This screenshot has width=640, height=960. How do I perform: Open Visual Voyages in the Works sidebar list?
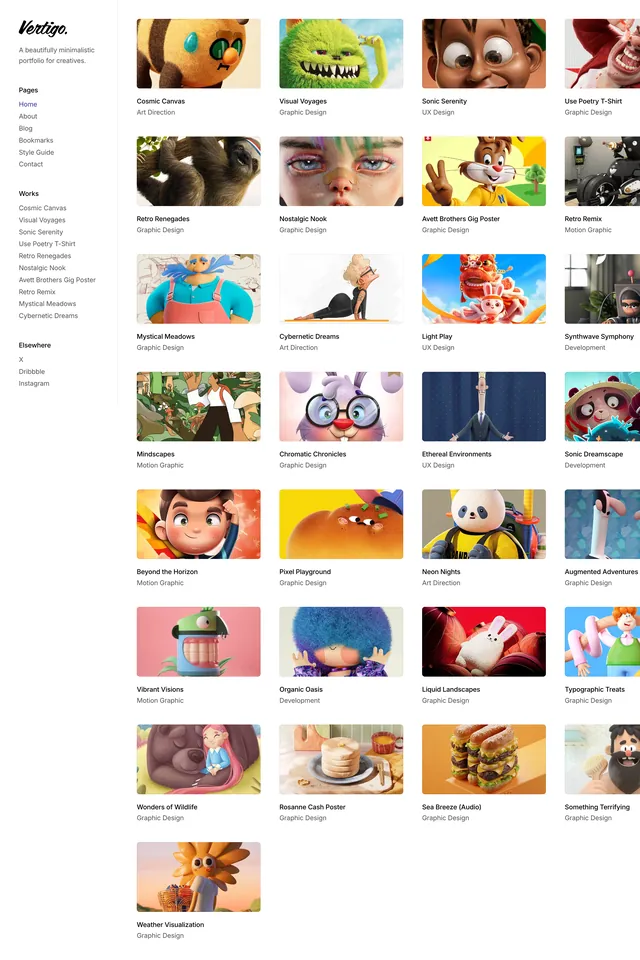point(42,220)
